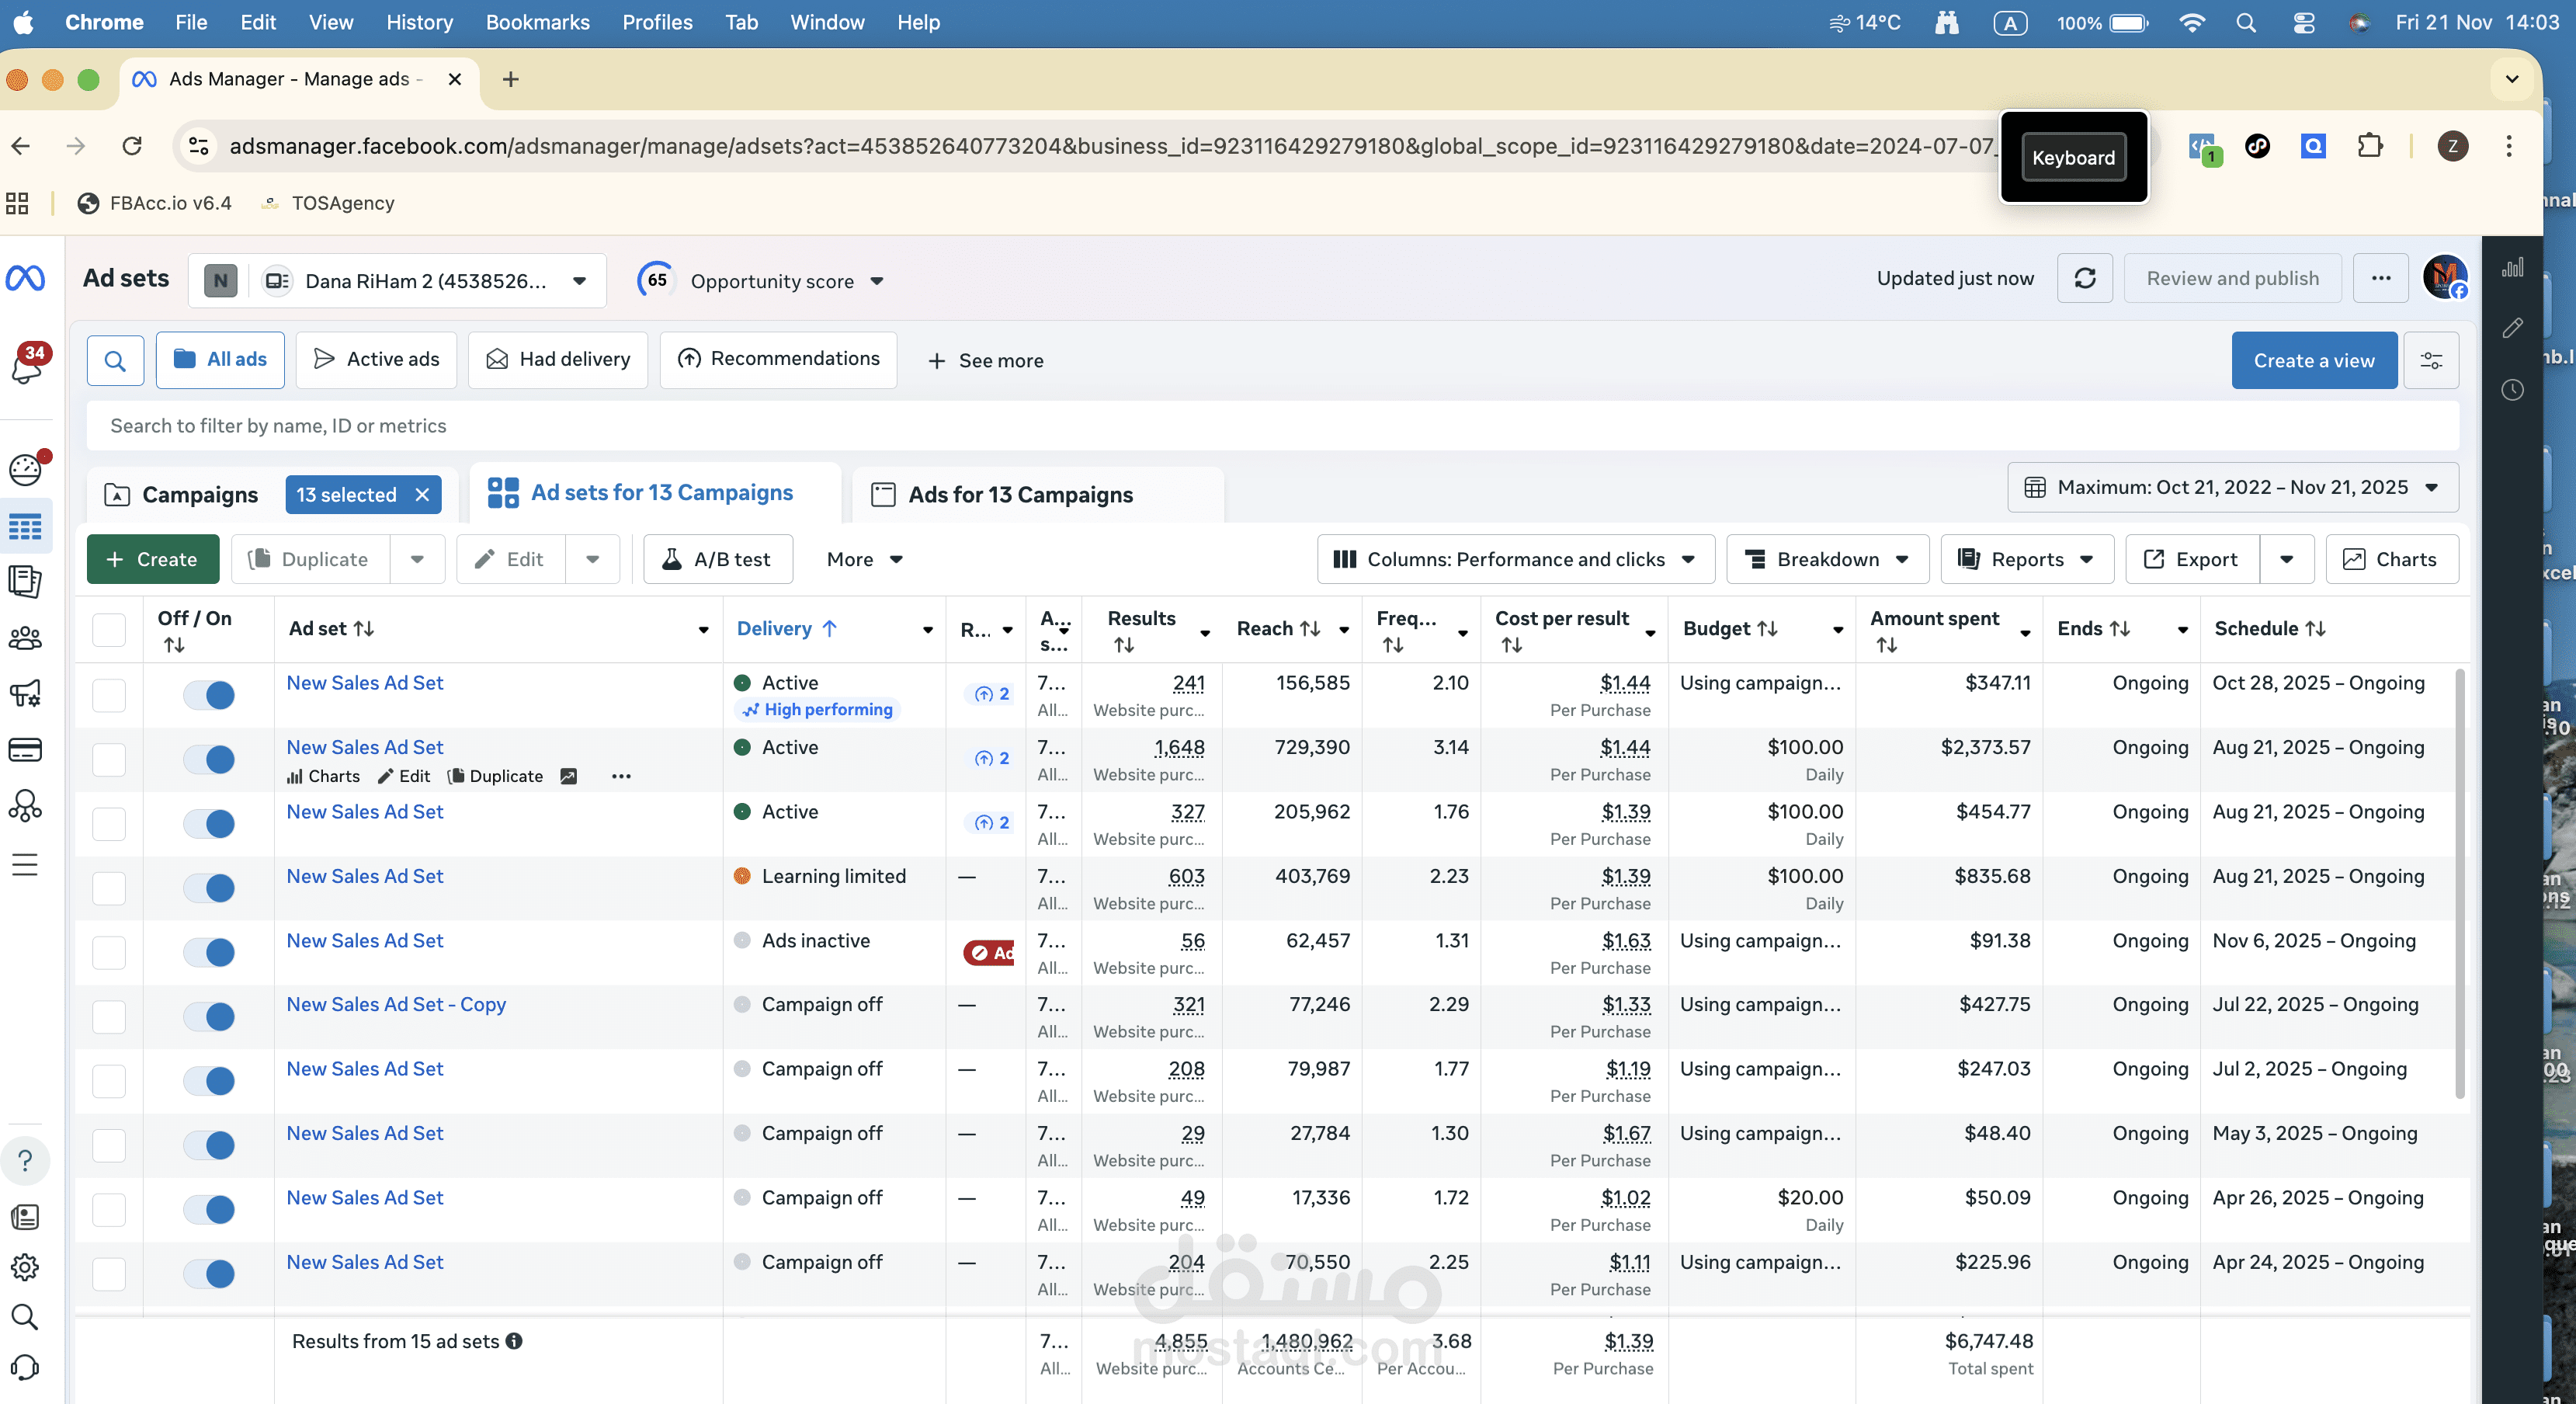Click the Create a view button

coord(2313,360)
